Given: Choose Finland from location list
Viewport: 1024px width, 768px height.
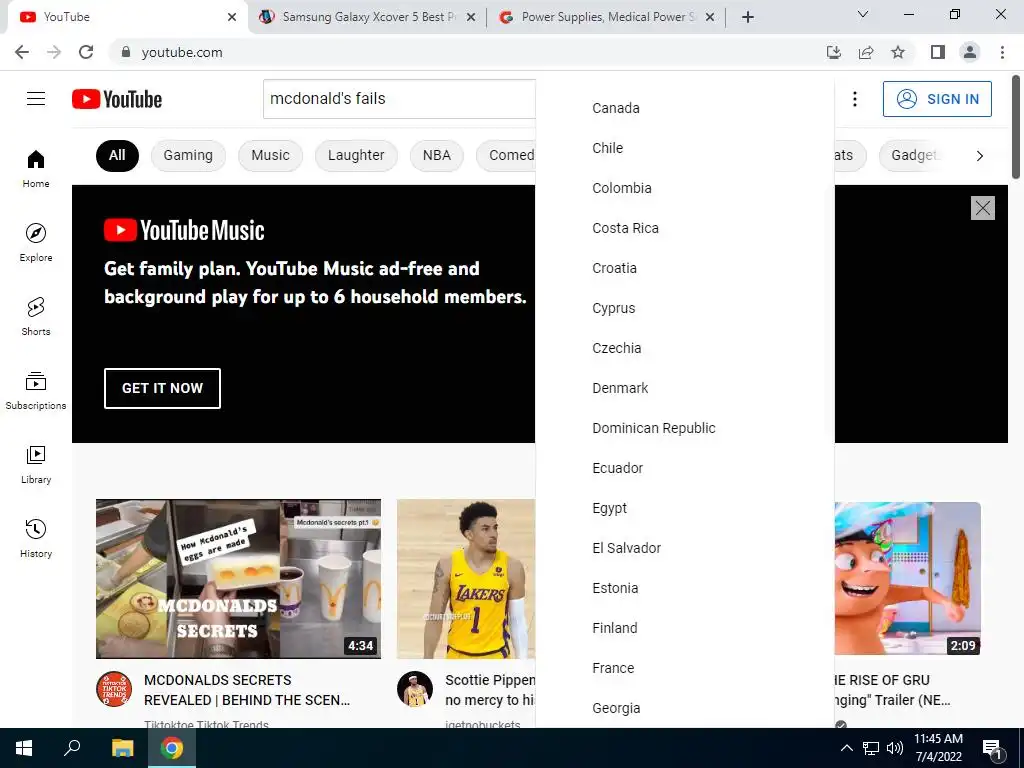Looking at the screenshot, I should pos(685,628).
